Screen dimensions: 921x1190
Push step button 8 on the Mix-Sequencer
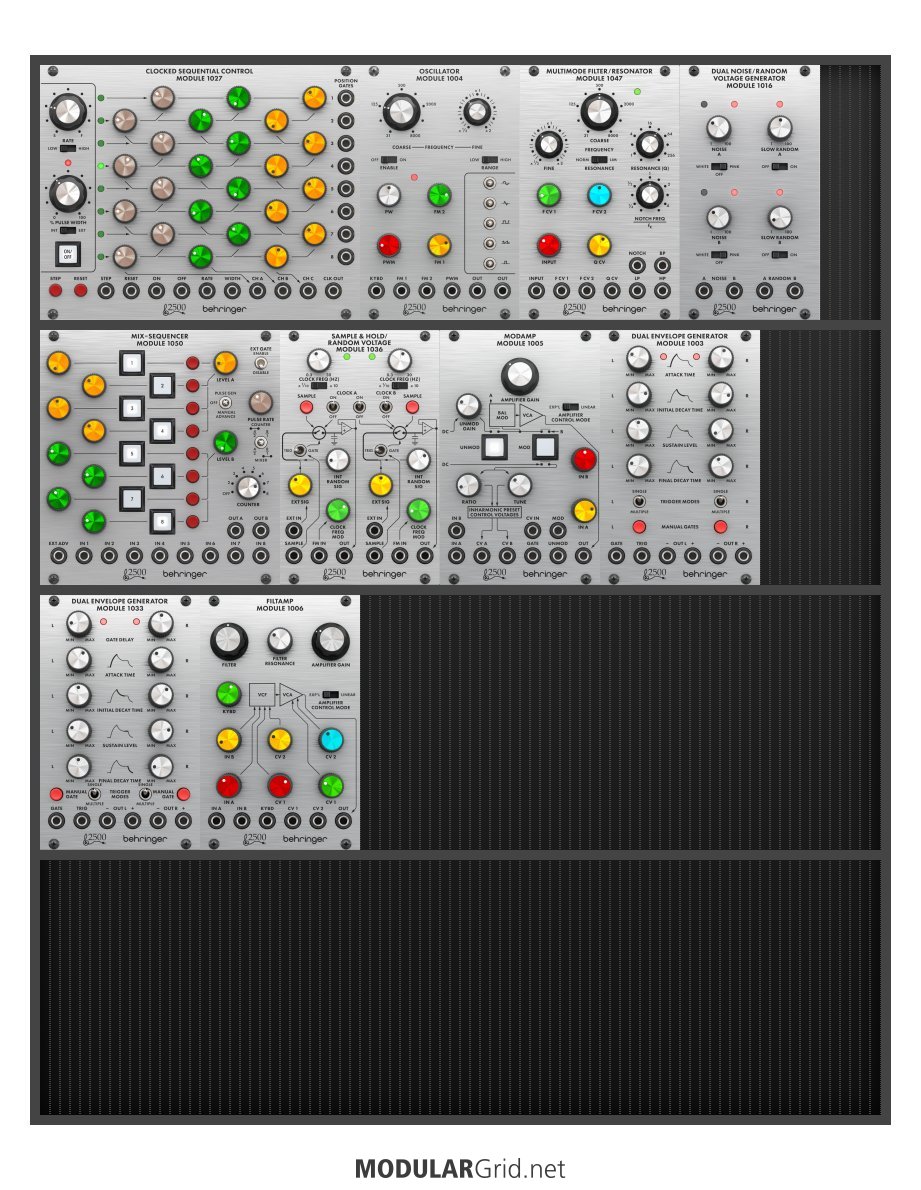(x=162, y=522)
